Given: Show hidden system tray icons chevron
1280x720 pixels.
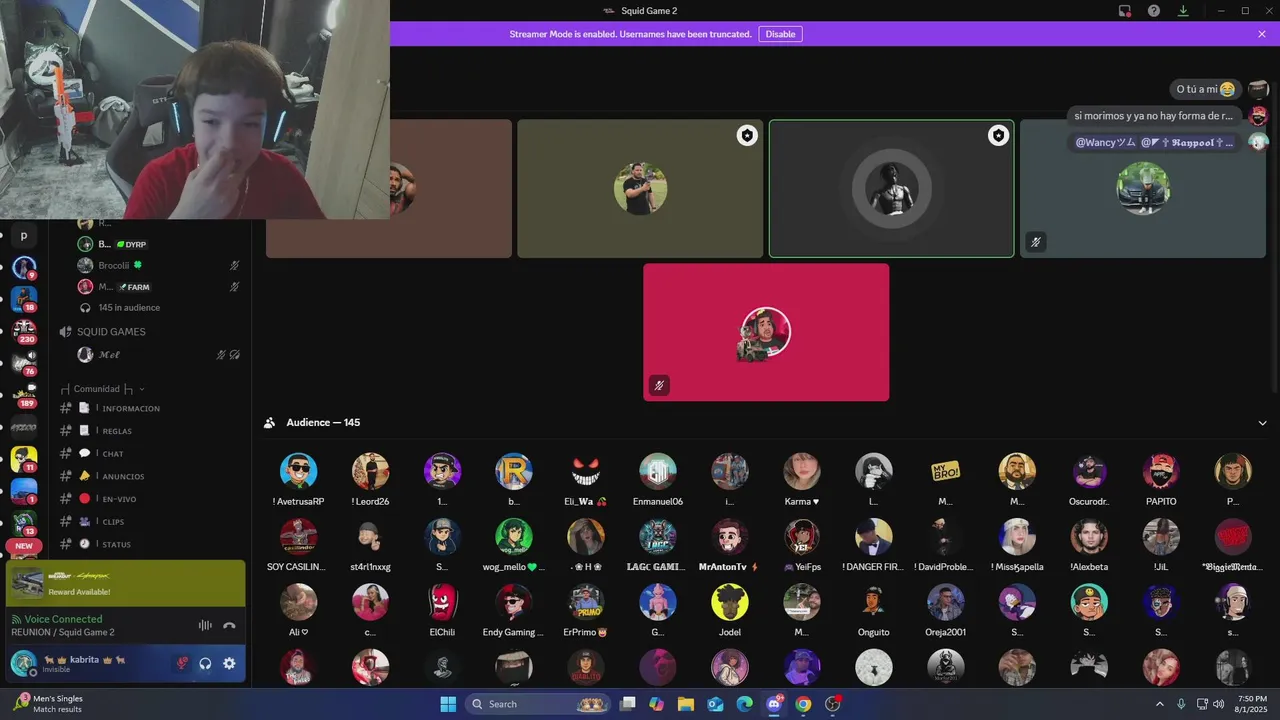Looking at the screenshot, I should coord(1160,704).
